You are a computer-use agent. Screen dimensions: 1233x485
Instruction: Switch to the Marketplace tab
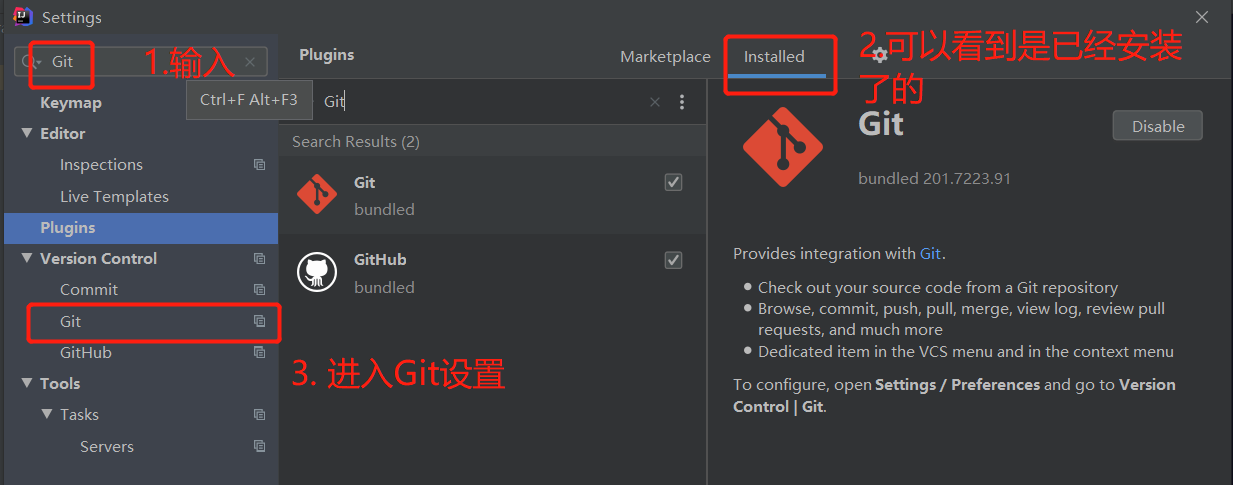click(665, 57)
